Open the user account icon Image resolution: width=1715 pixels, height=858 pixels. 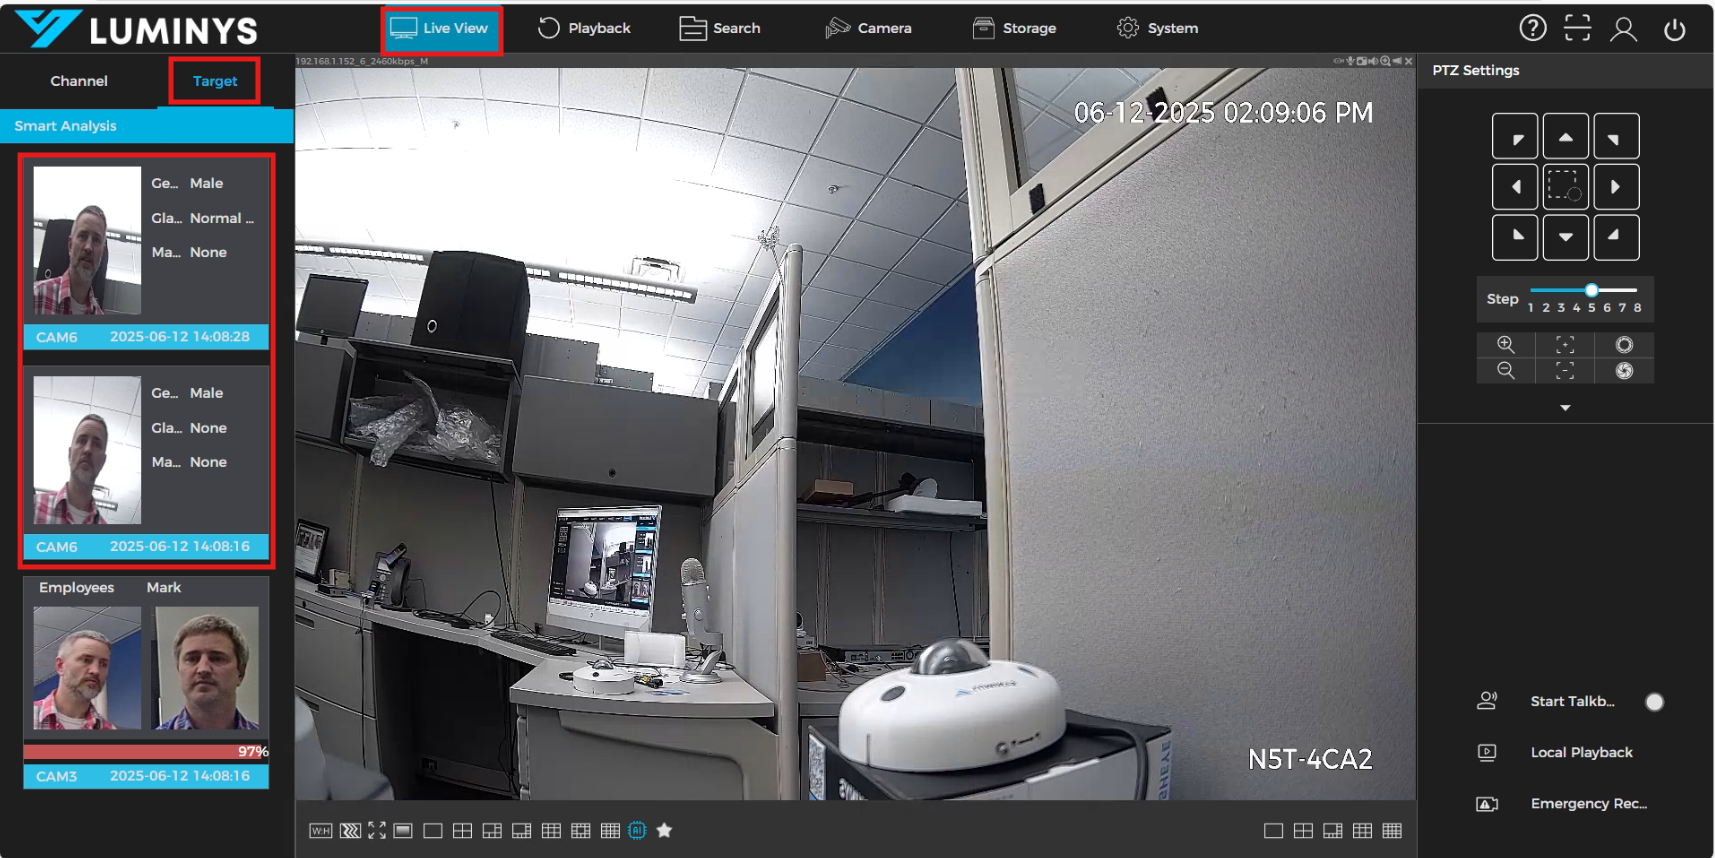tap(1623, 29)
